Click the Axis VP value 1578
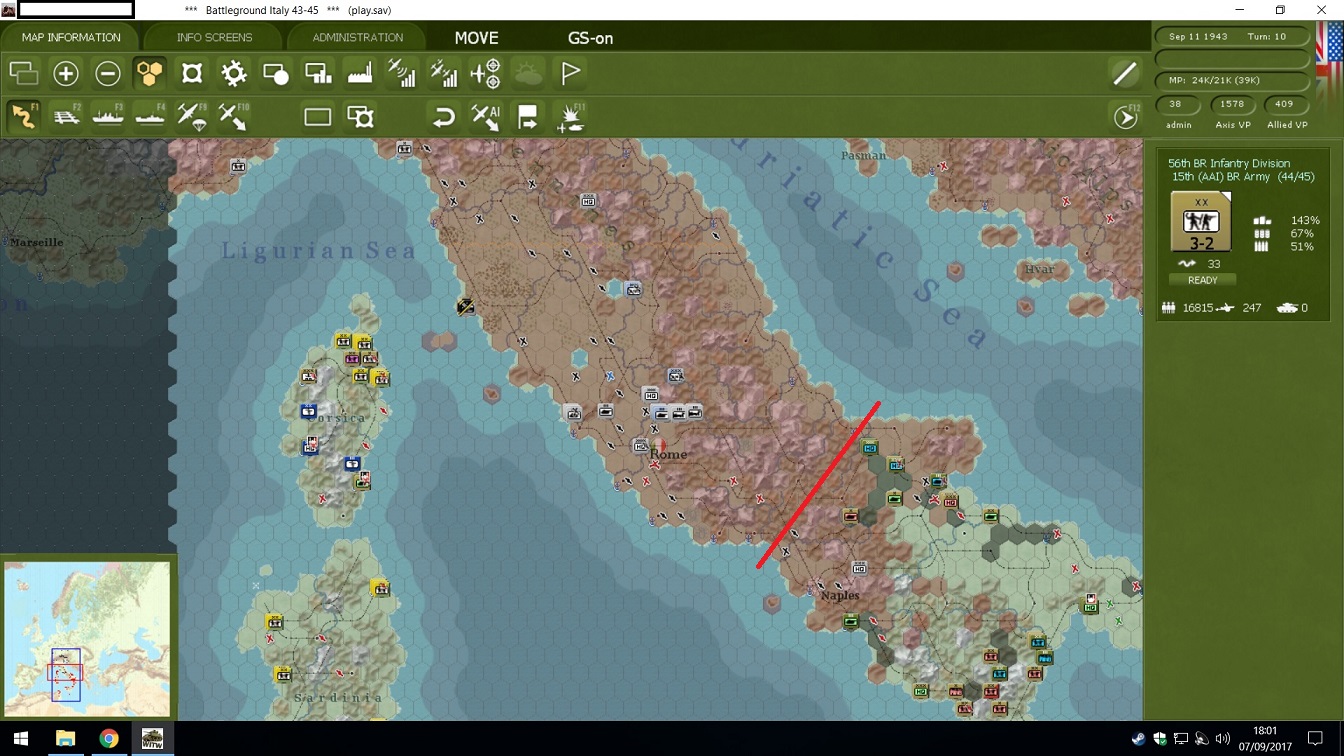Viewport: 1344px width, 756px height. point(1232,104)
